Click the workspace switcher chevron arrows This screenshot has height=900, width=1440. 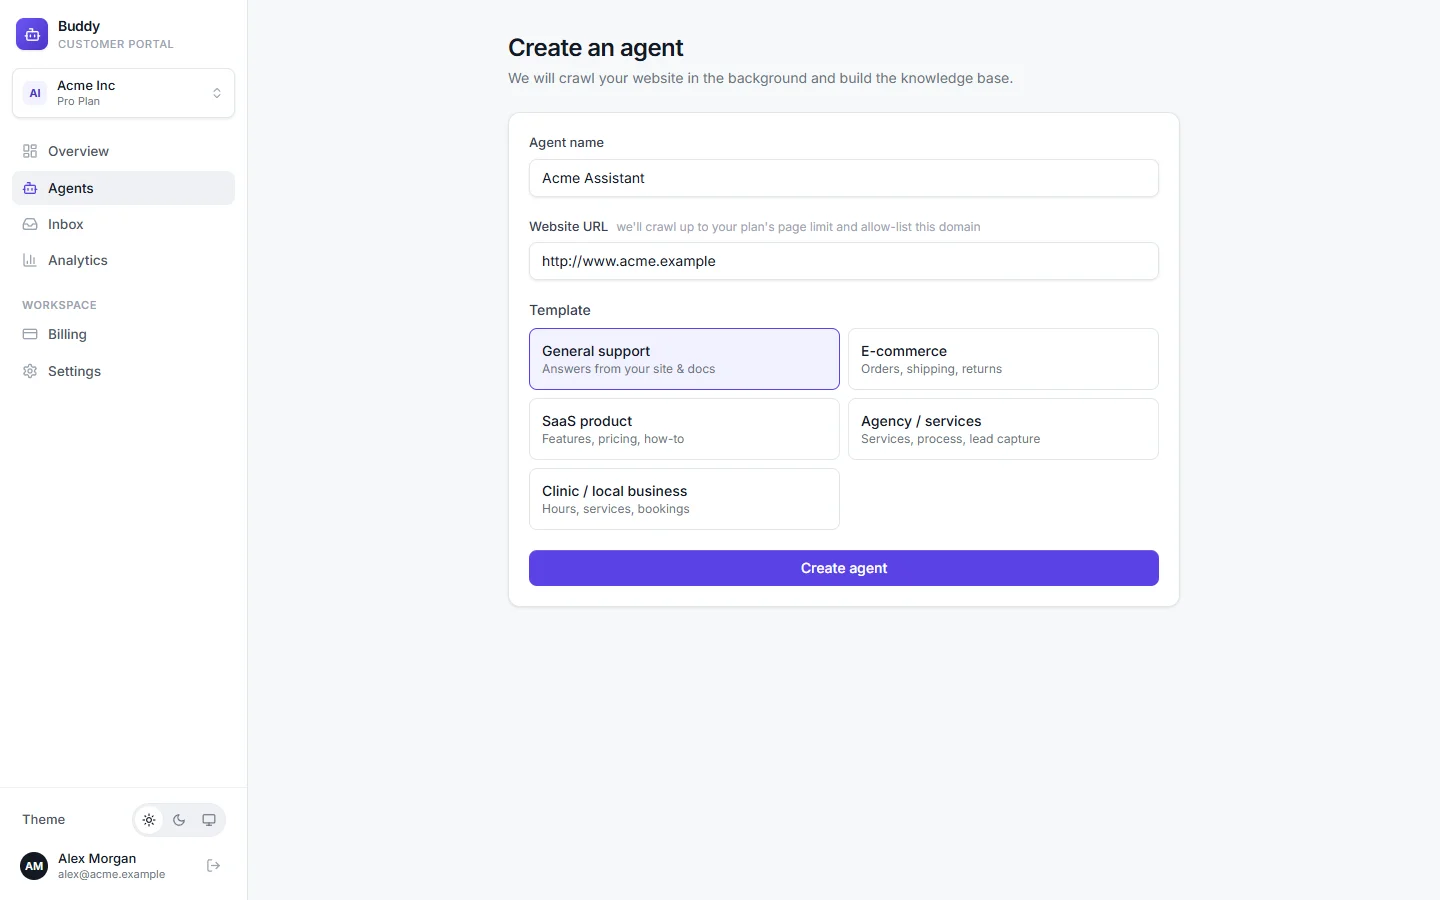click(x=217, y=93)
